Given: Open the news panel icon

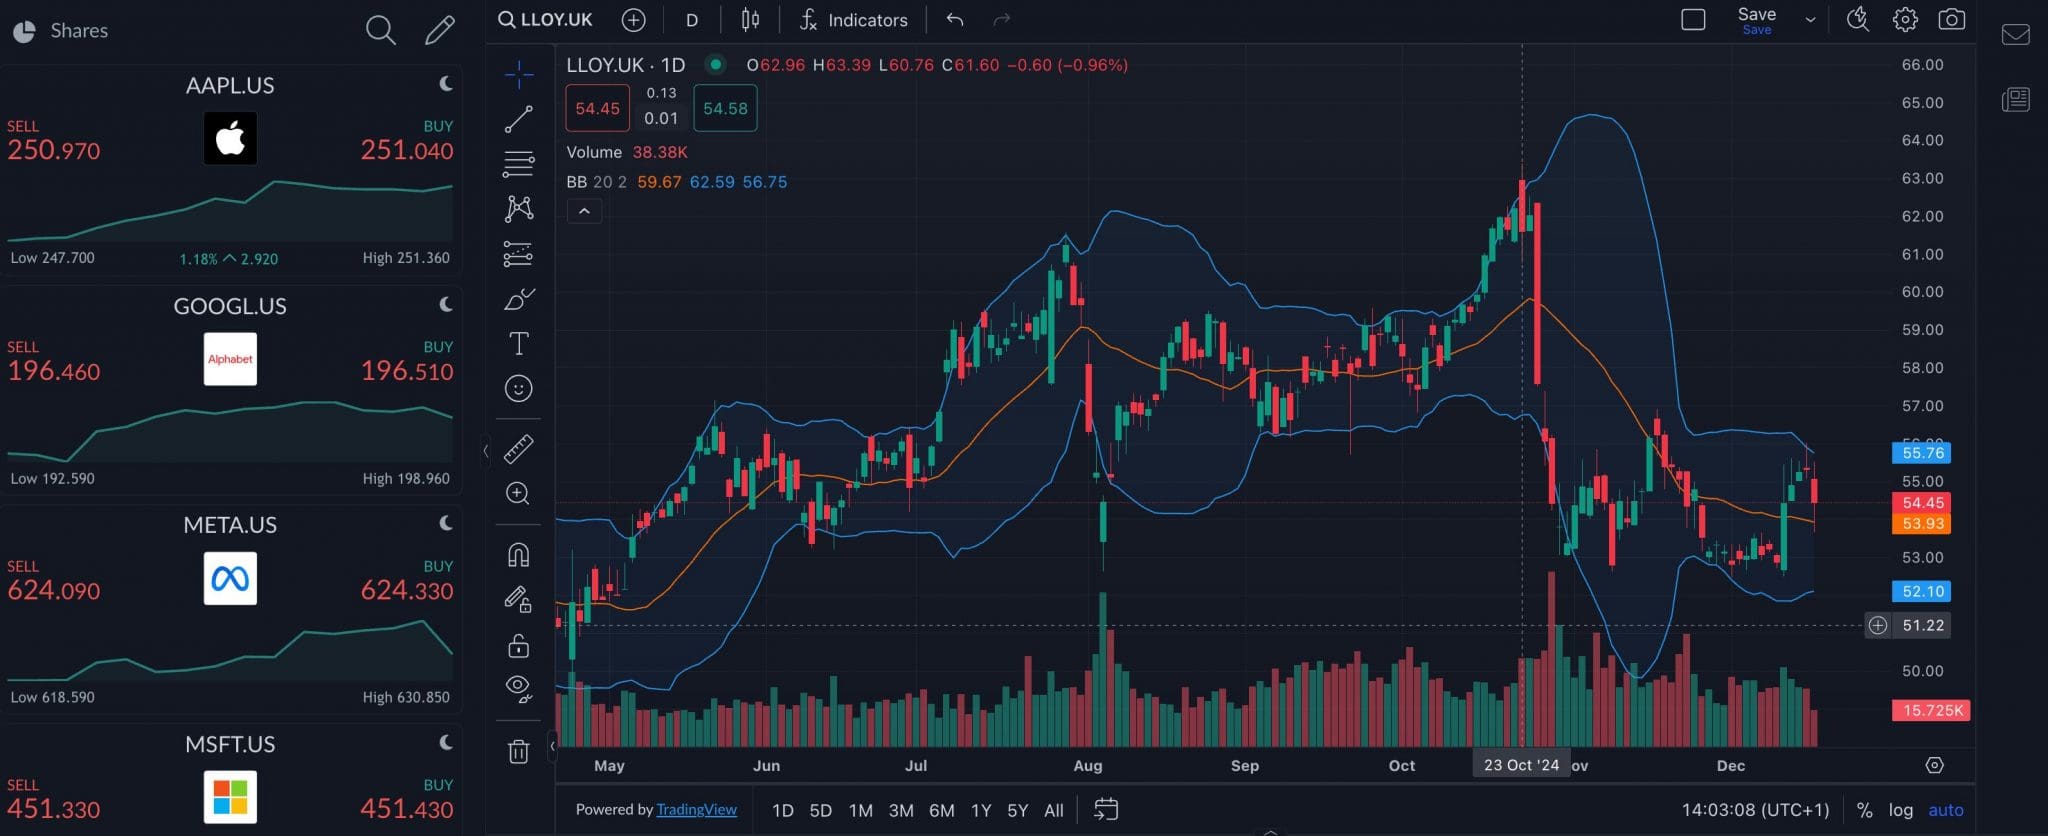Looking at the screenshot, I should (x=2015, y=99).
